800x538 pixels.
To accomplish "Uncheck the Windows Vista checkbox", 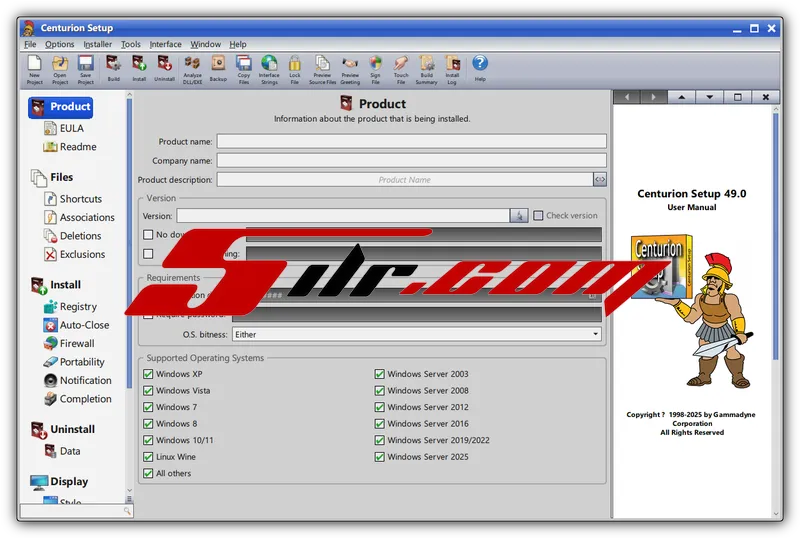I will (148, 390).
